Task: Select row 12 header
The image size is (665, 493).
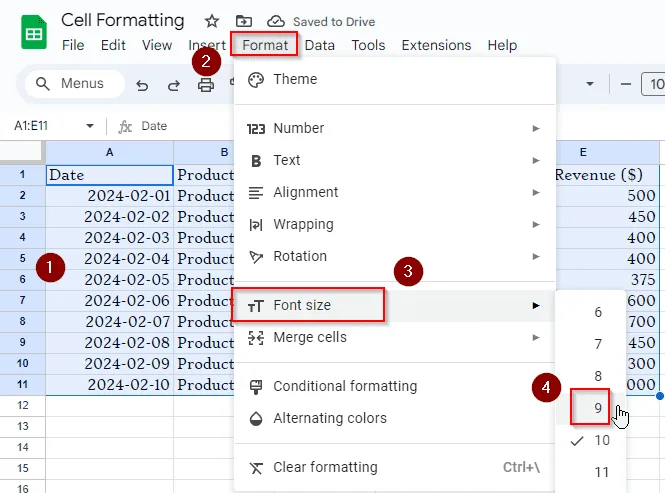Action: (x=22, y=406)
